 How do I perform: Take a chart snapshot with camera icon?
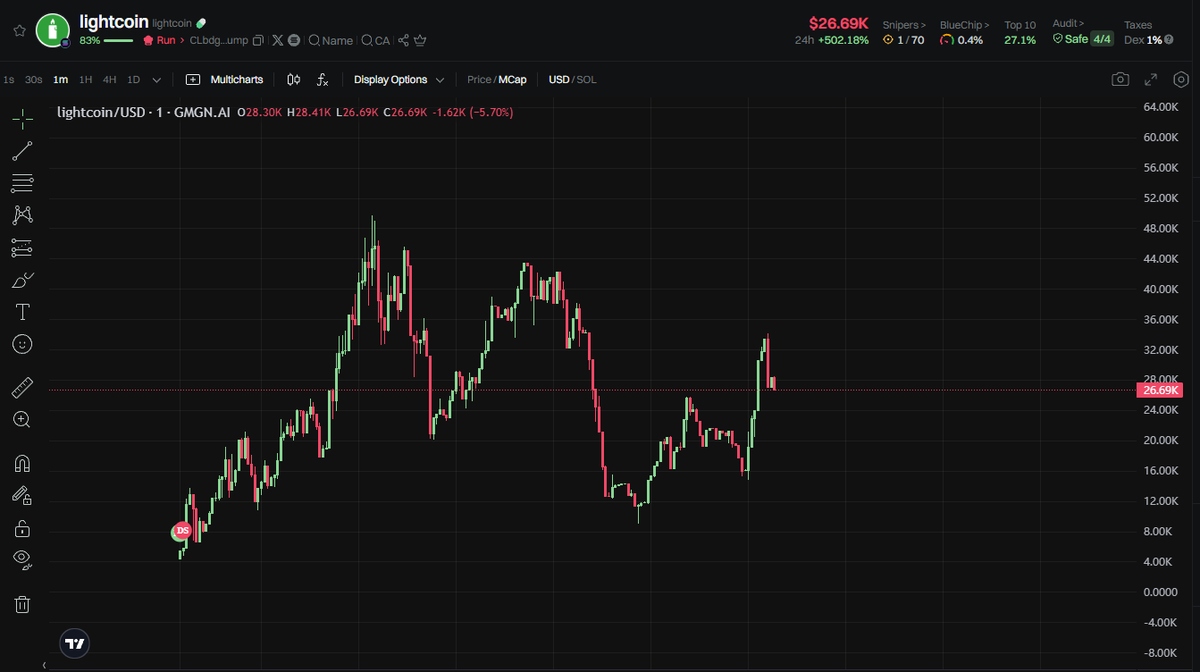[1122, 79]
